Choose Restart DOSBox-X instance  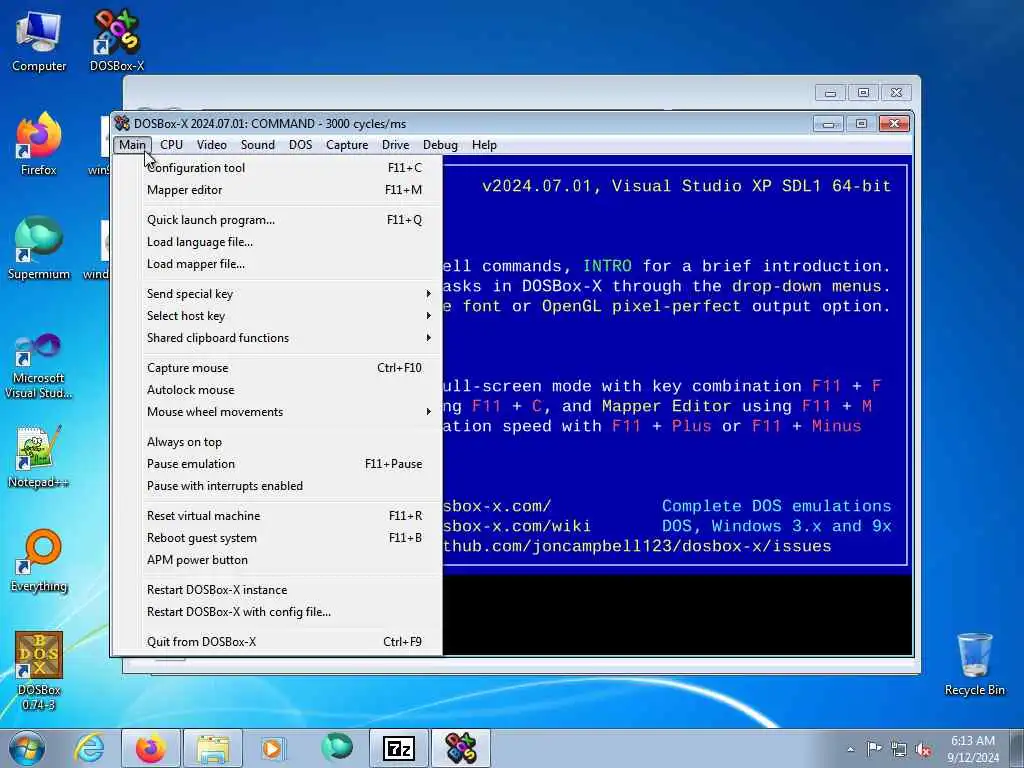pos(278,590)
